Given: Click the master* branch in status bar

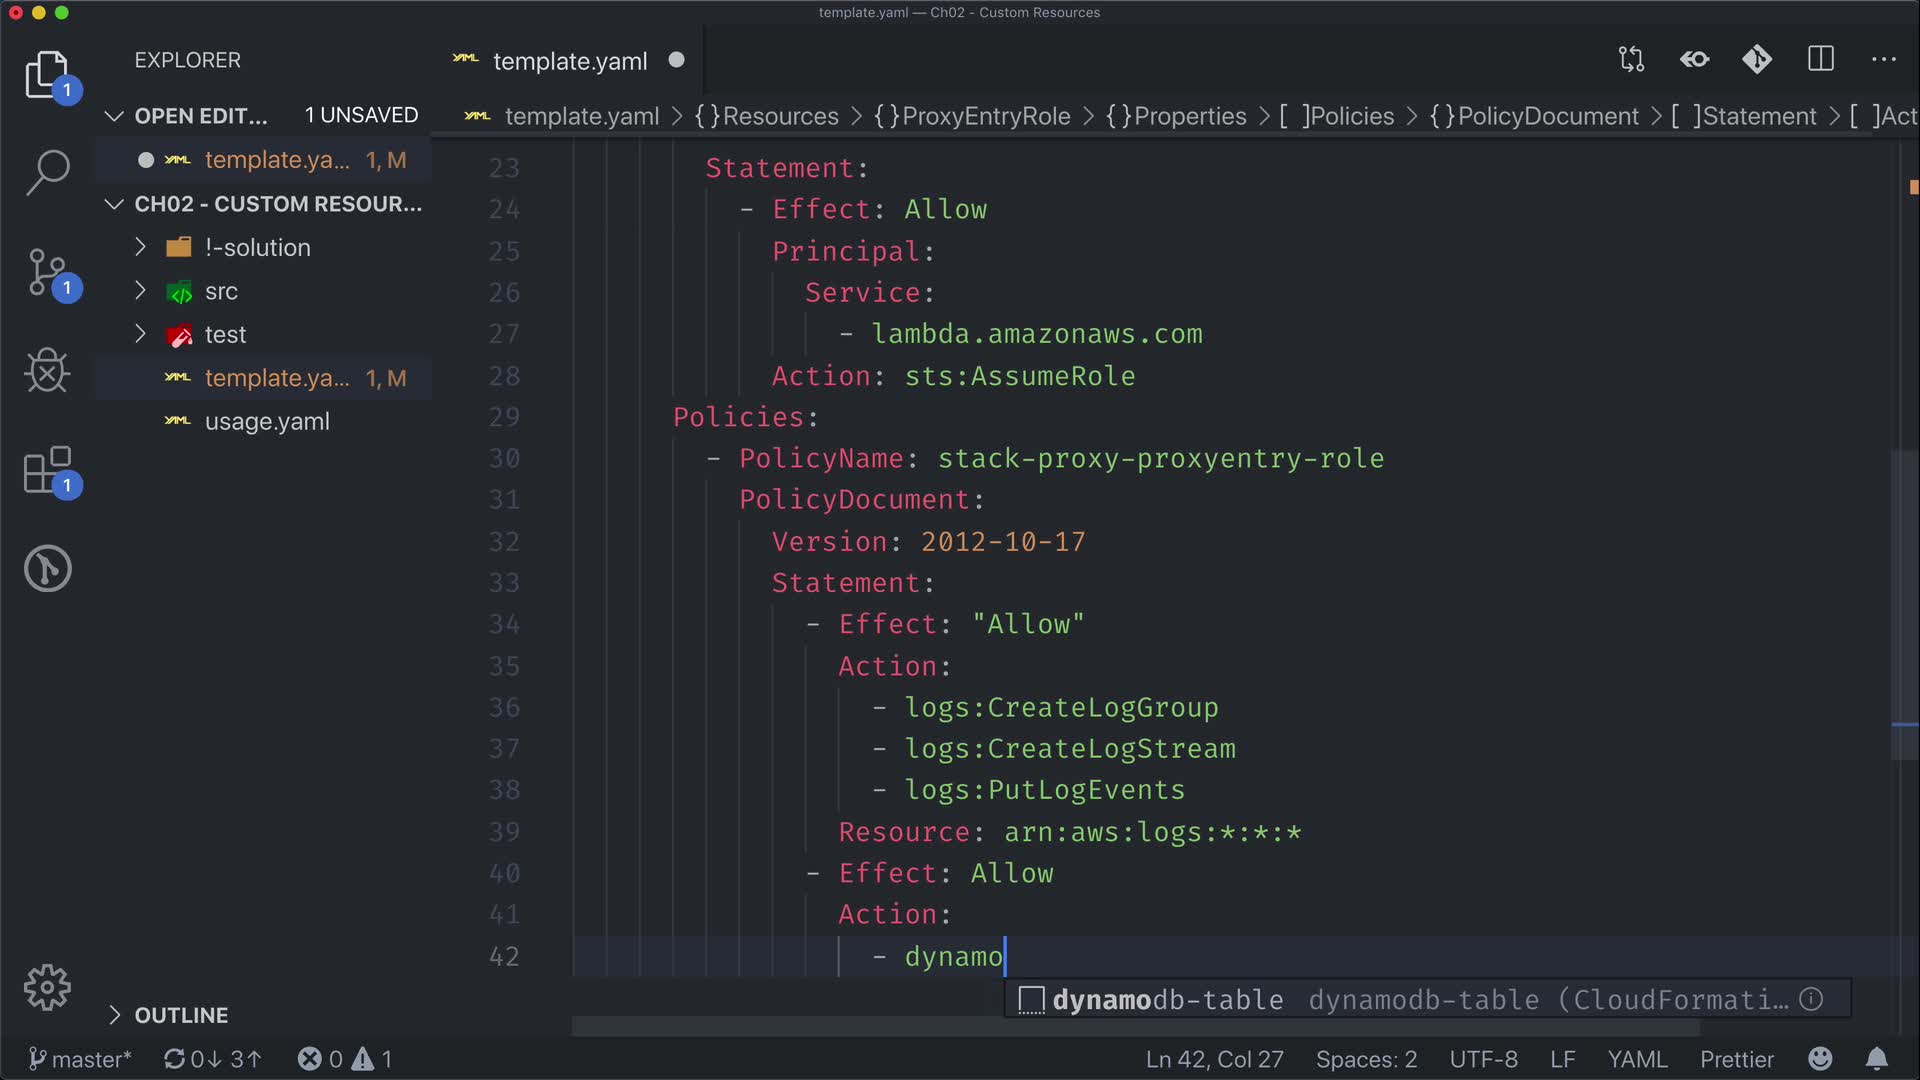Looking at the screenshot, I should click(x=80, y=1059).
